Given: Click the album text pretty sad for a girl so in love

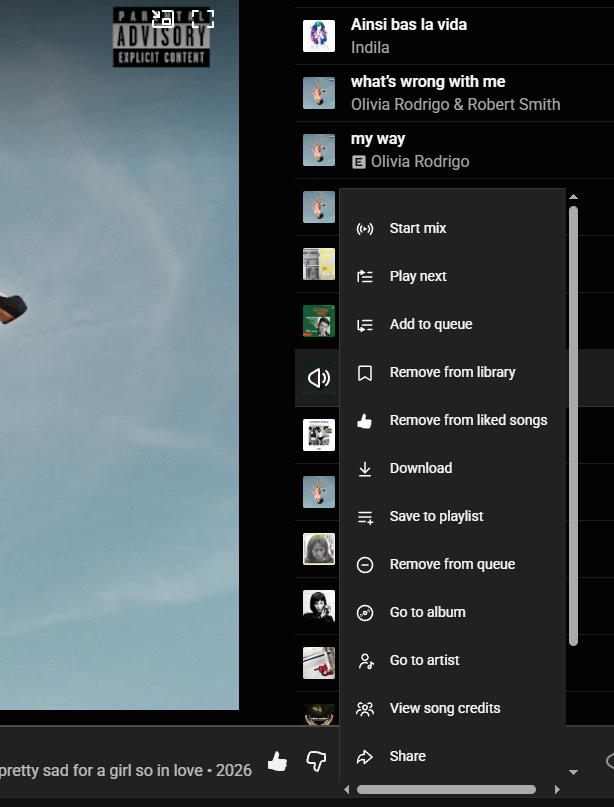Looking at the screenshot, I should pos(100,770).
